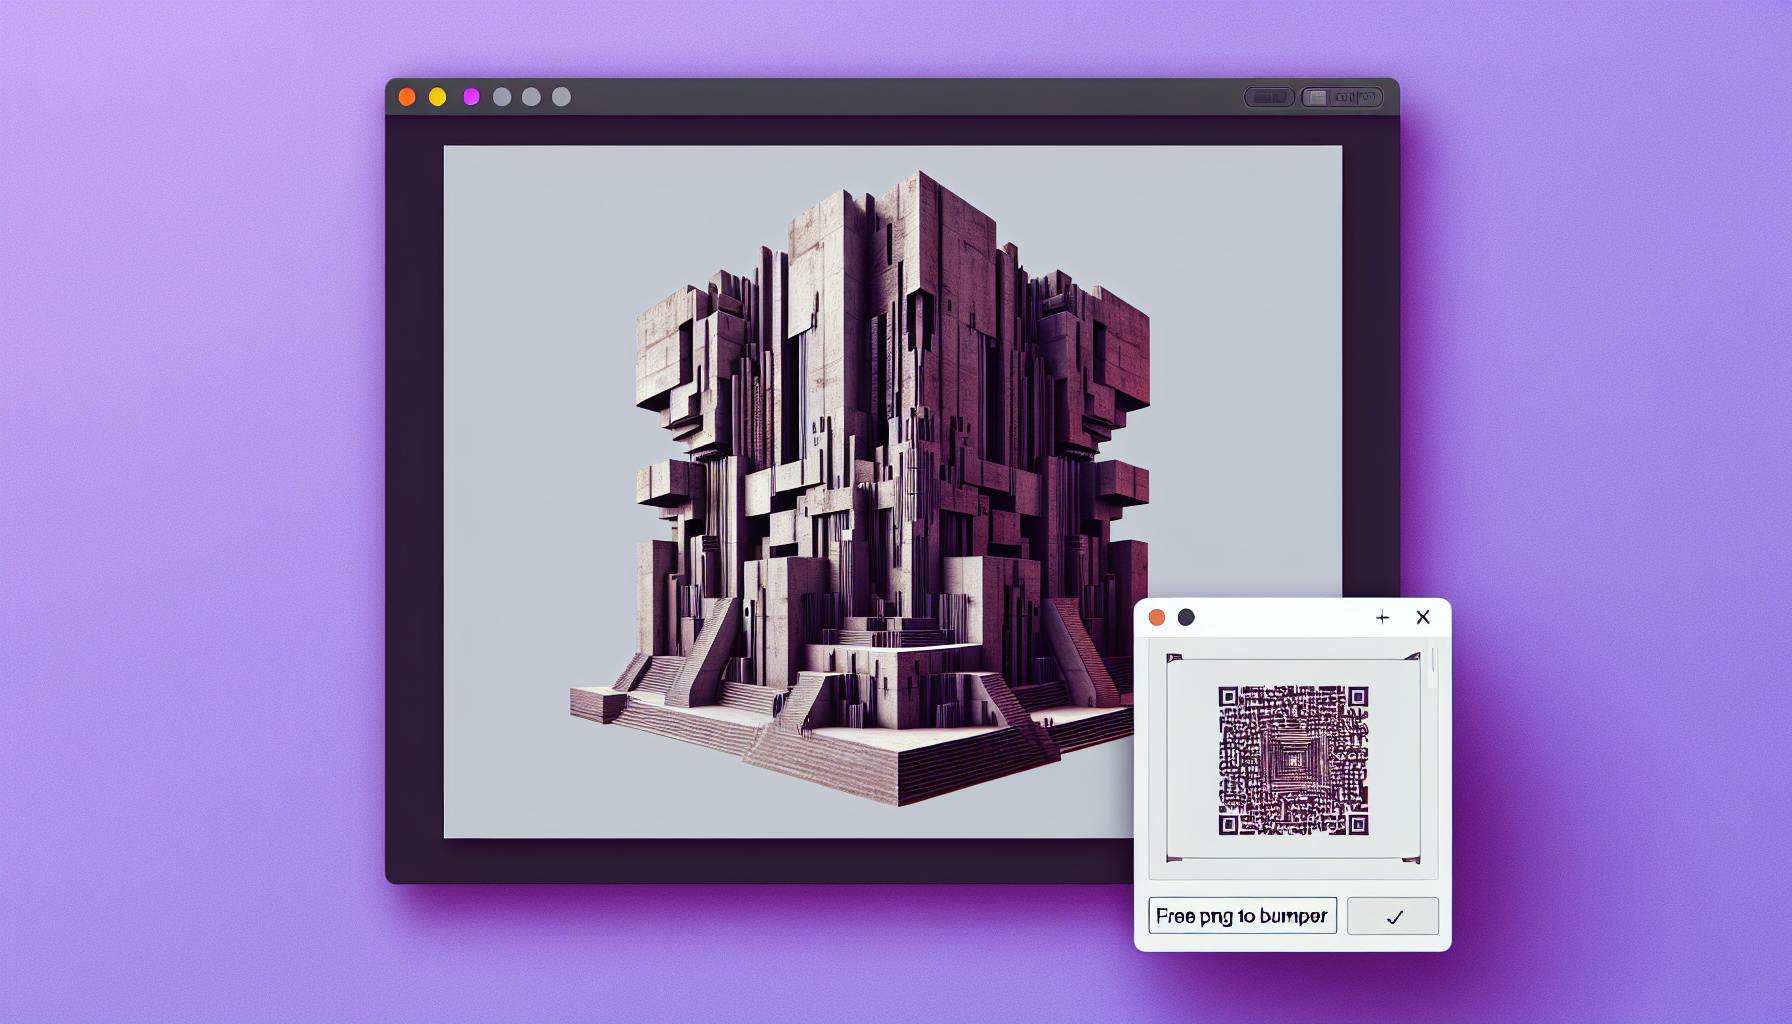Click the middle gray dot in the title bar
Image resolution: width=1792 pixels, height=1024 pixels.
point(531,97)
